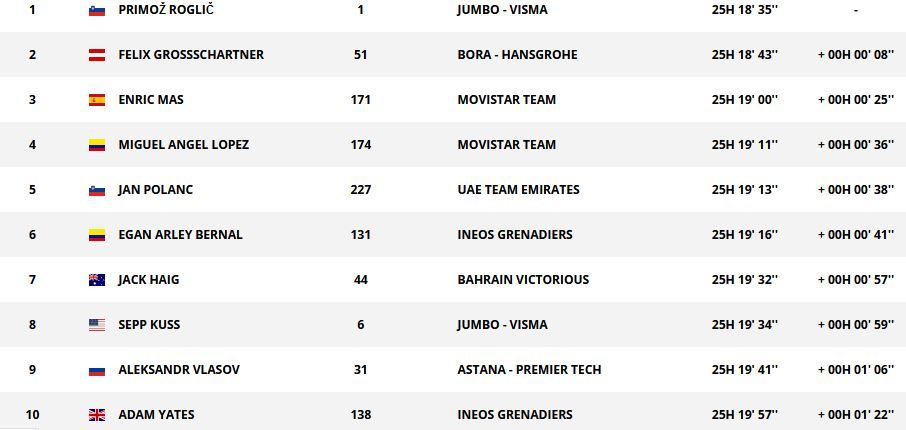This screenshot has height=430, width=906.
Task: Click the Colombian flag beside Miguel Angel Lopez
Action: [x=96, y=145]
